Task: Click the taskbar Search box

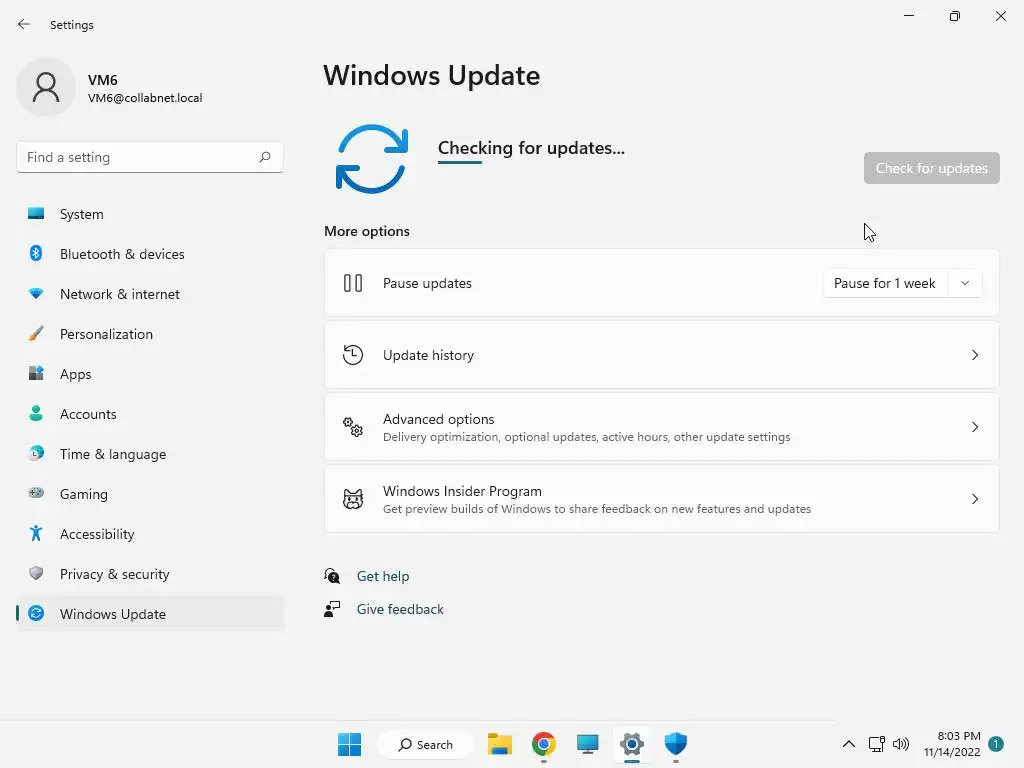Action: (x=426, y=744)
